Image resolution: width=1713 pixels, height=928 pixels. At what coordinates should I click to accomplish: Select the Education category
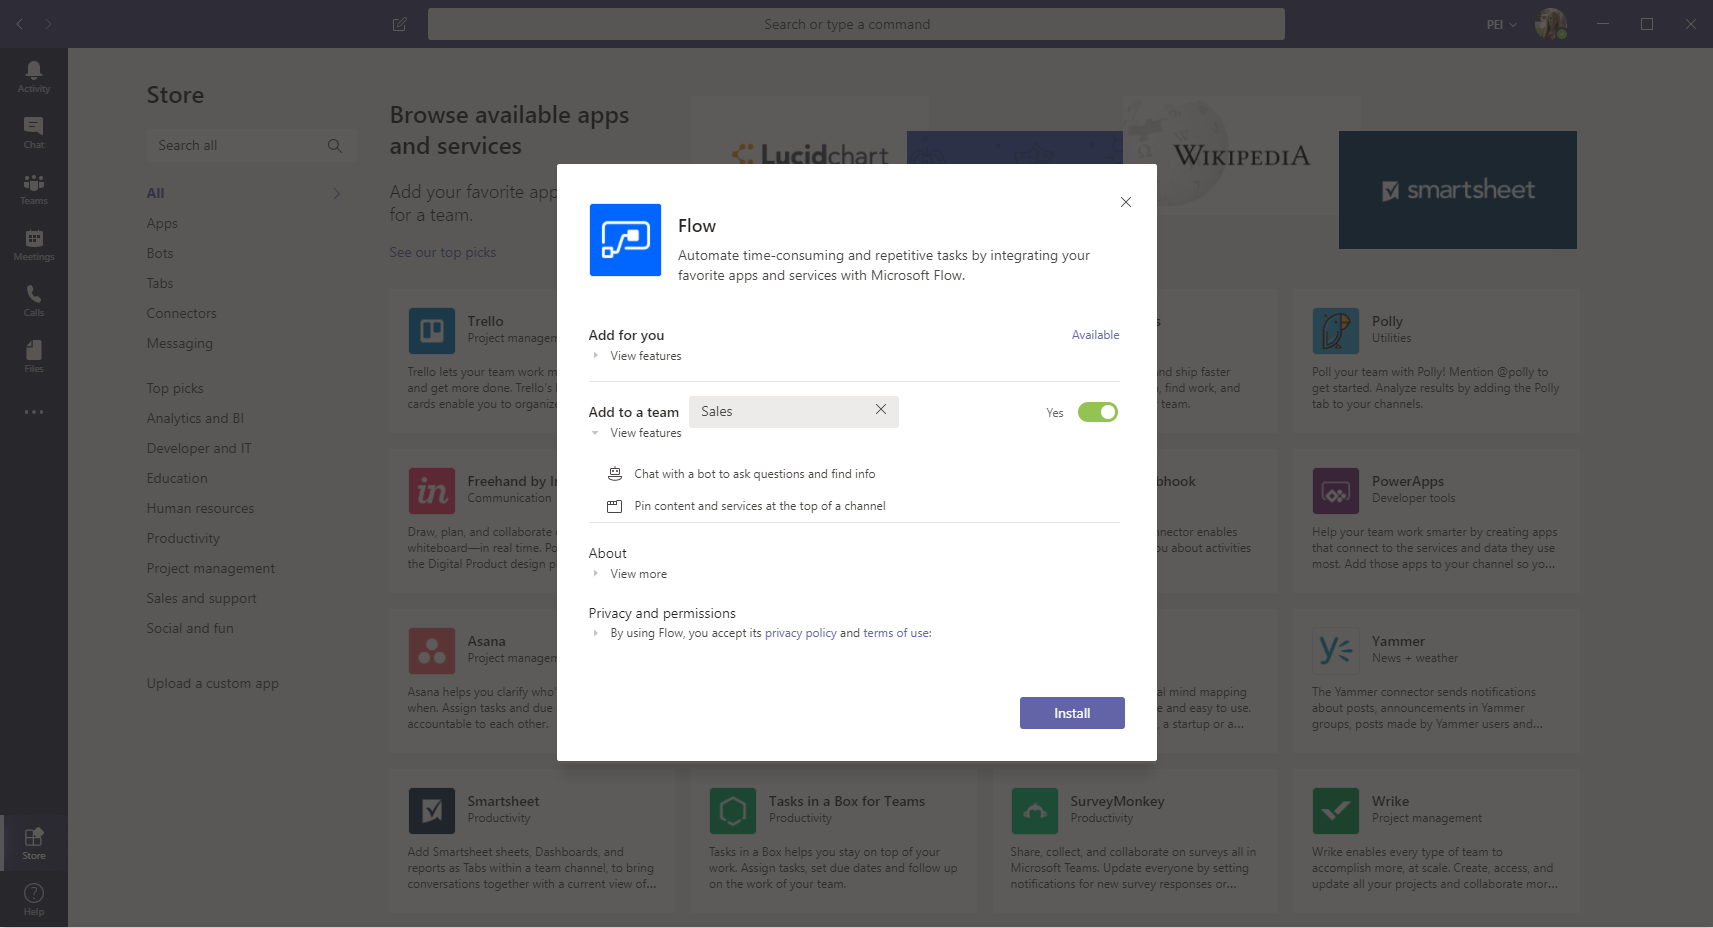(x=177, y=479)
